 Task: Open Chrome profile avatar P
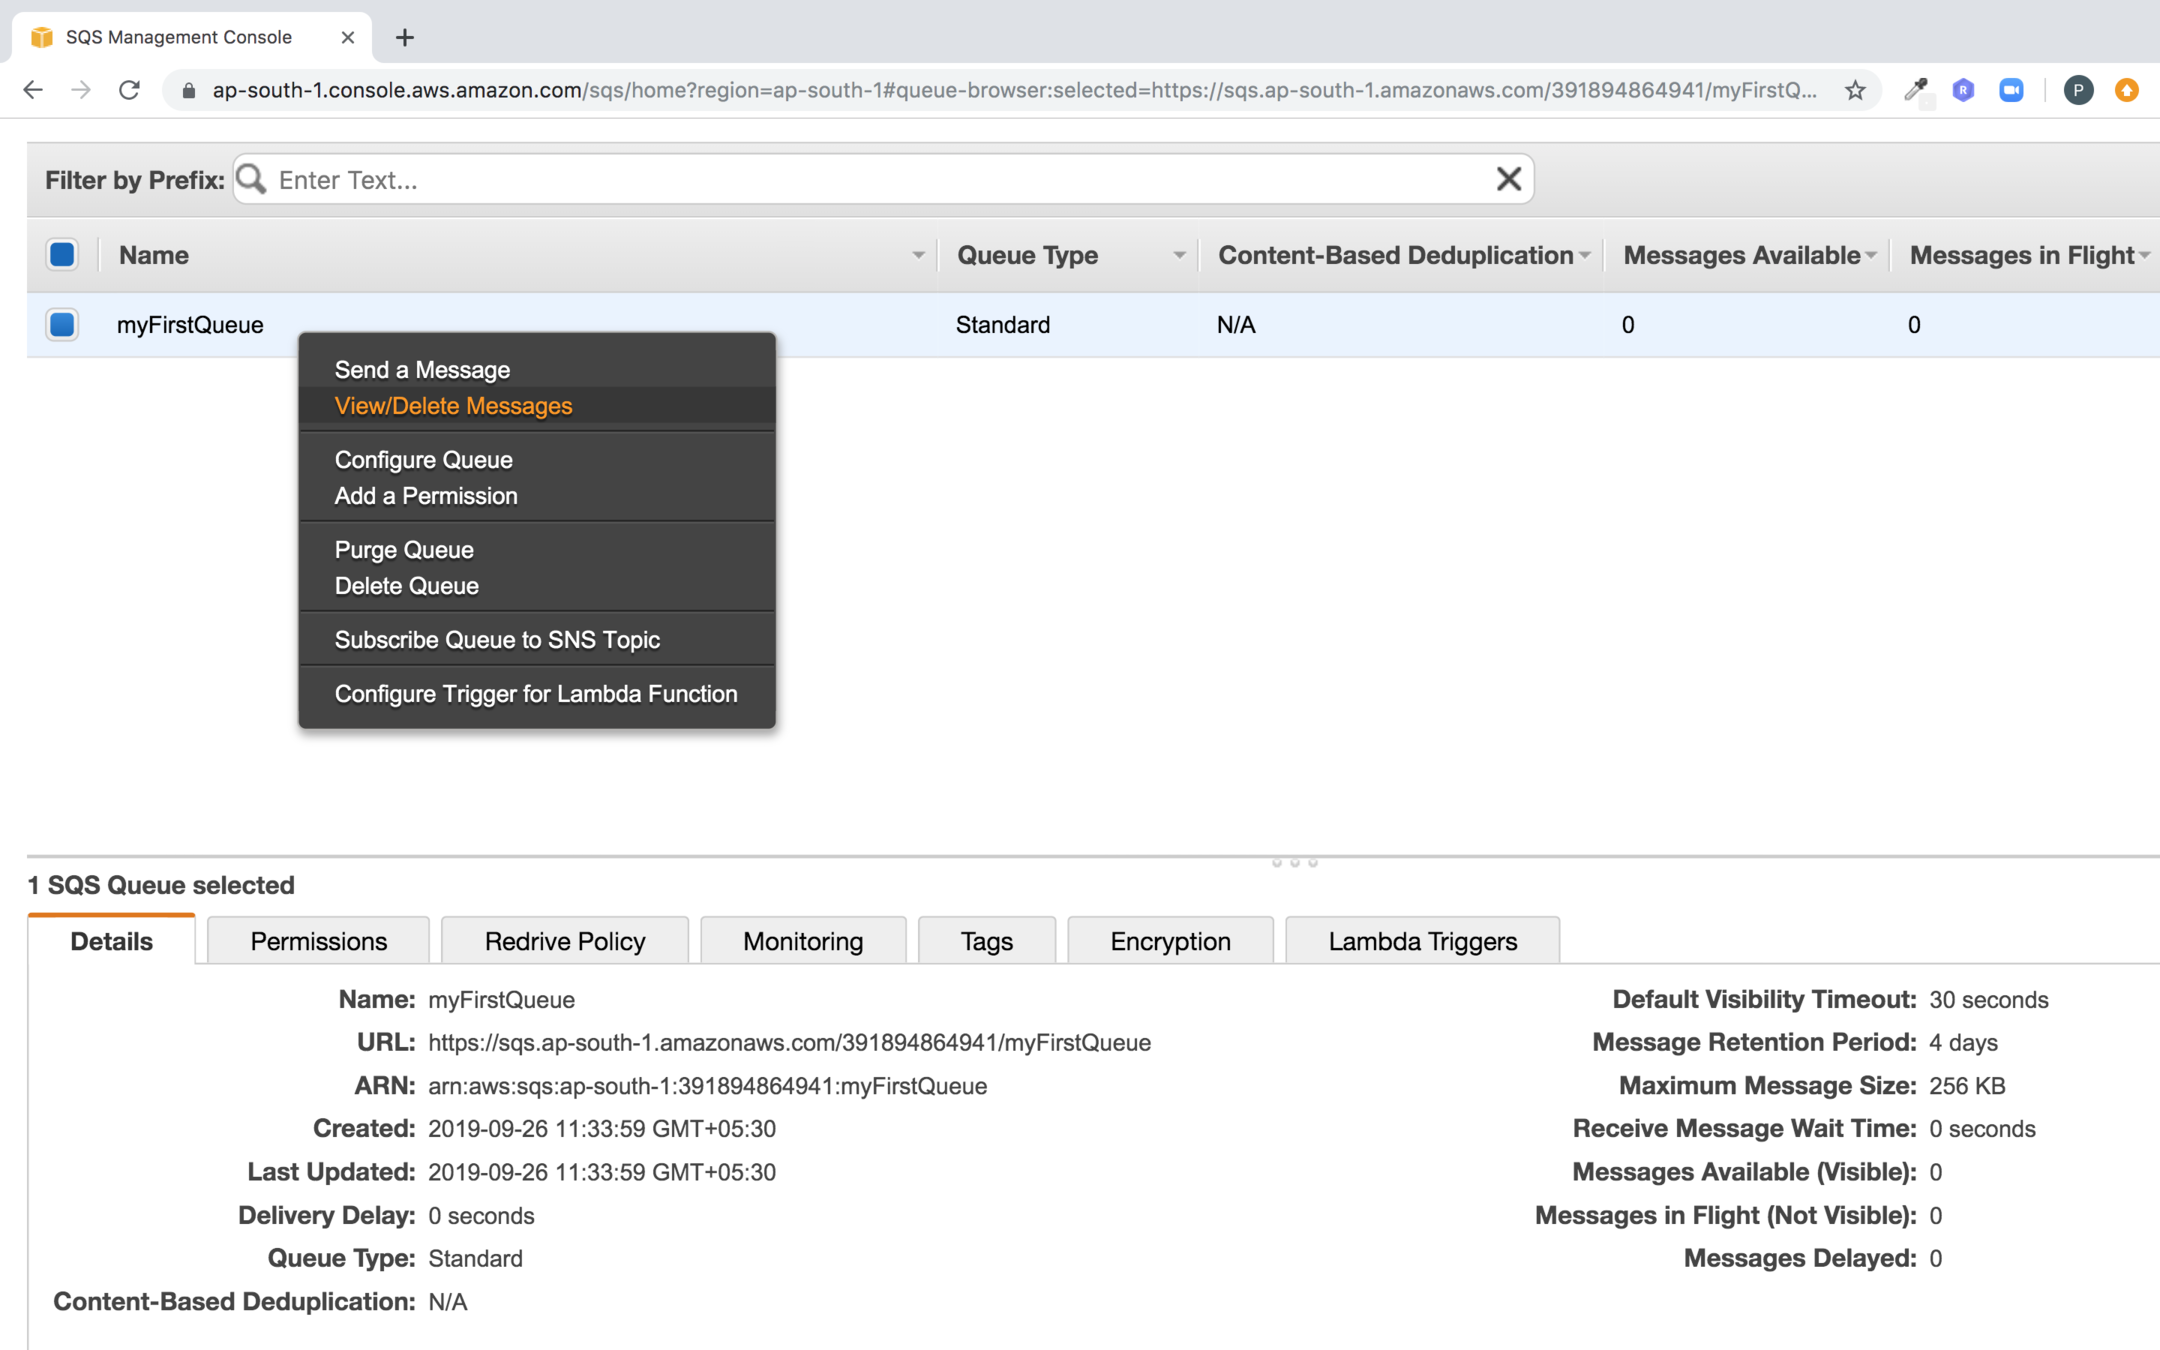[x=2078, y=90]
